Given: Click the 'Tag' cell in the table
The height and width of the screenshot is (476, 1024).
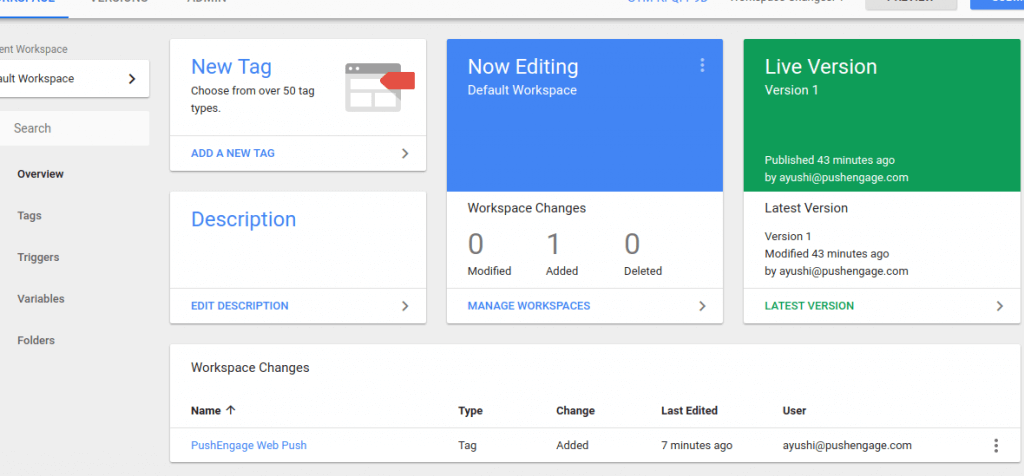Looking at the screenshot, I should (468, 445).
